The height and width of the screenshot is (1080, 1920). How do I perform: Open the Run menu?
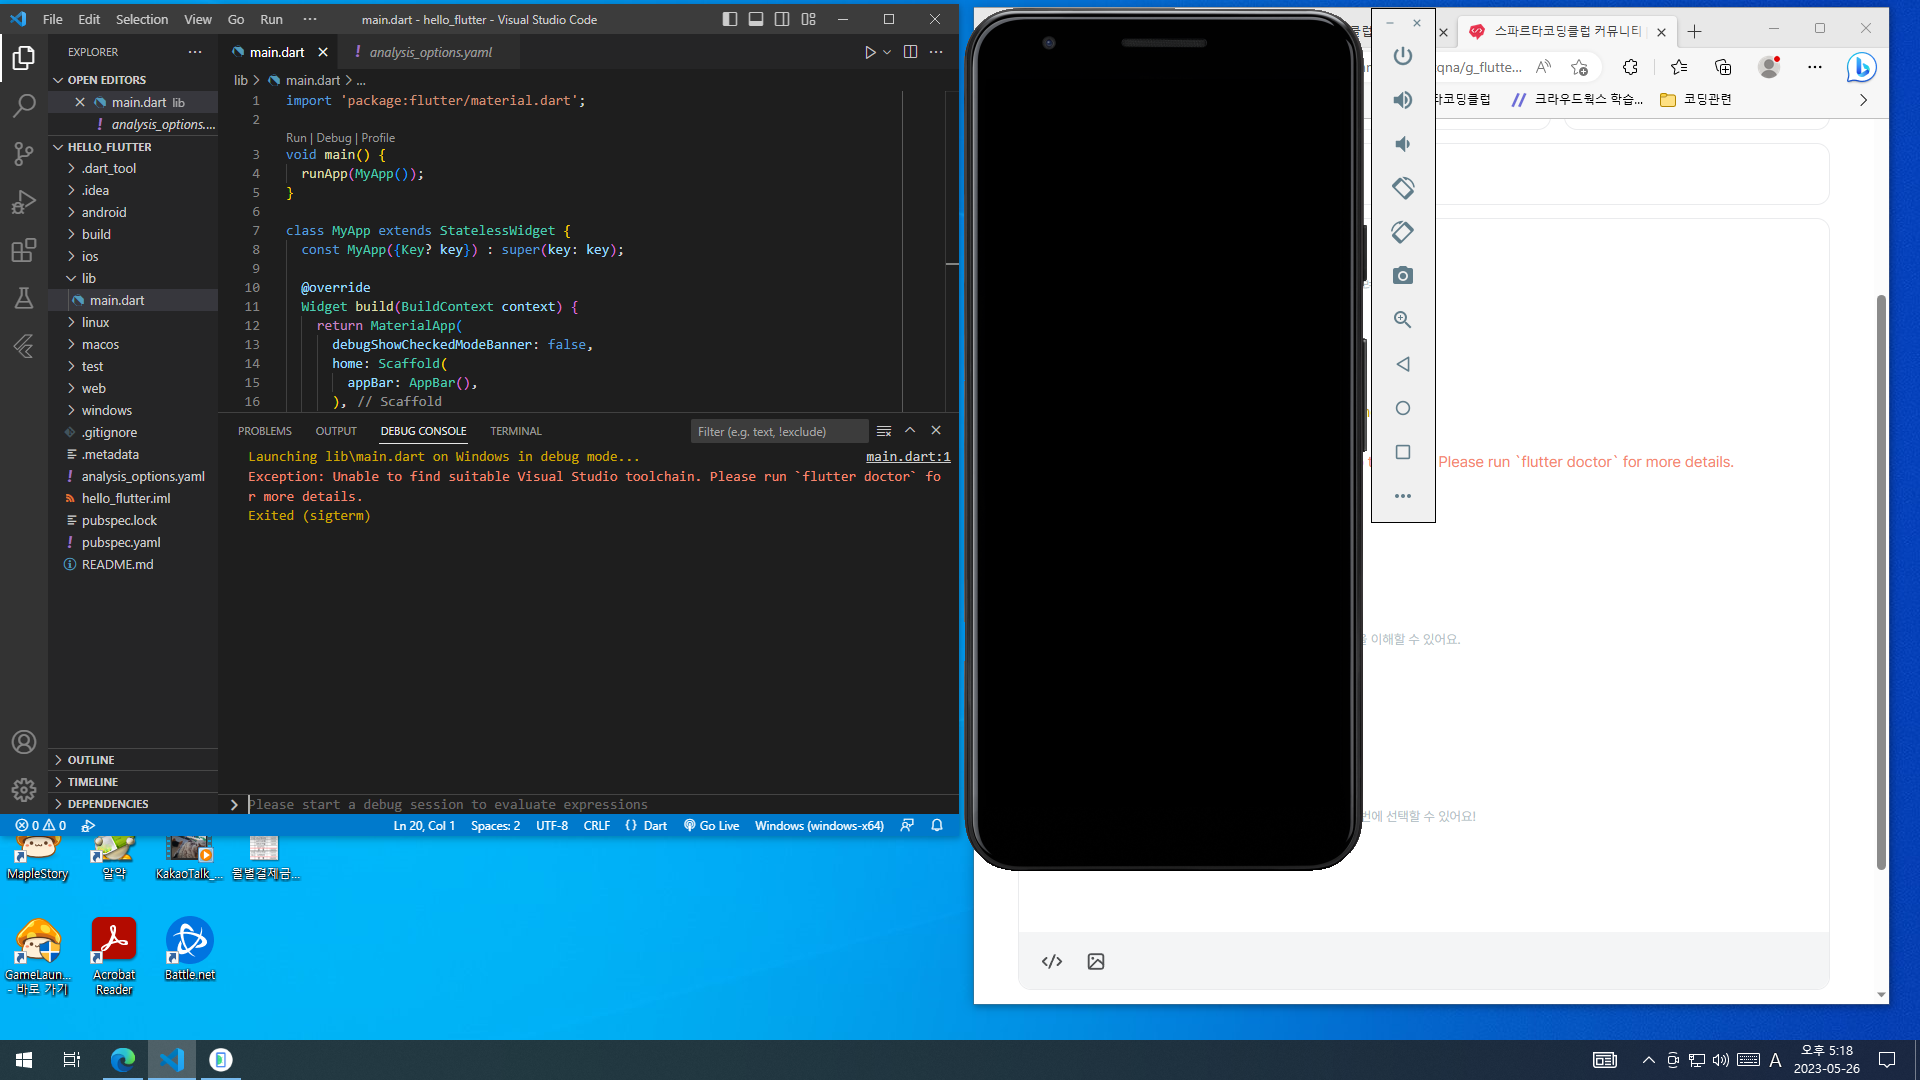point(271,19)
